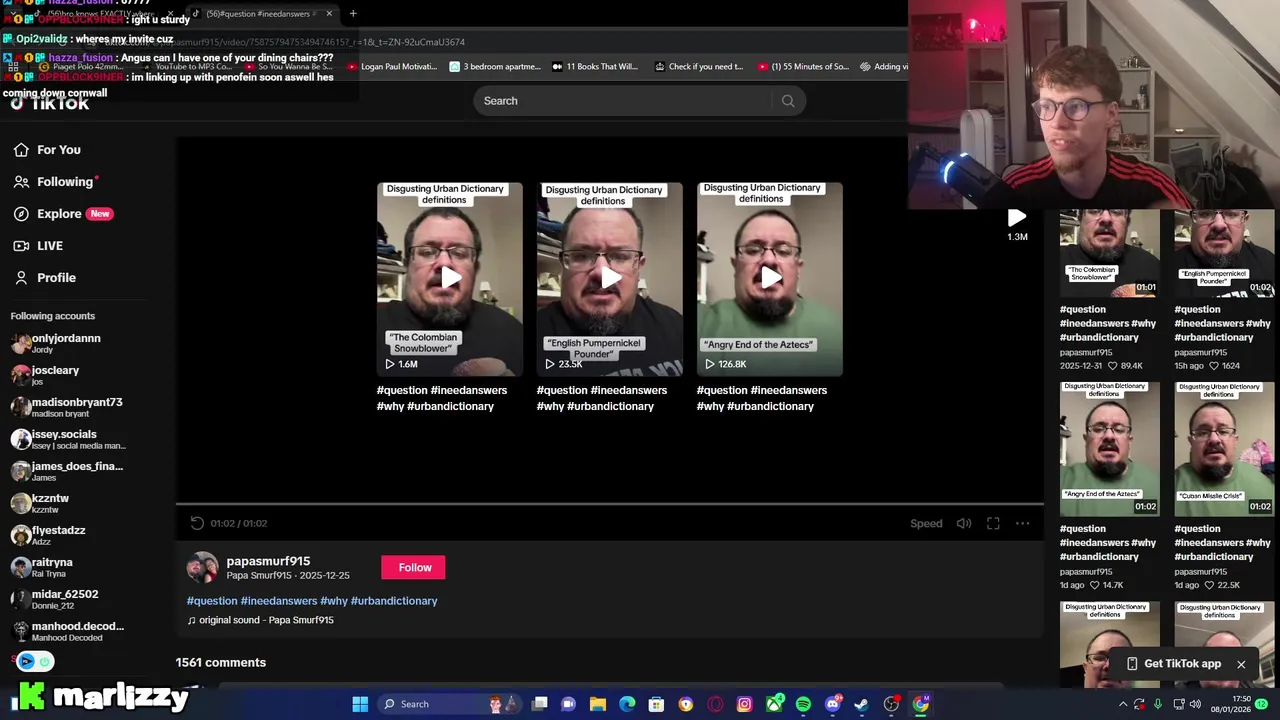
Task: Like the sidebar video showing 22.5K likes
Action: pos(1209,585)
